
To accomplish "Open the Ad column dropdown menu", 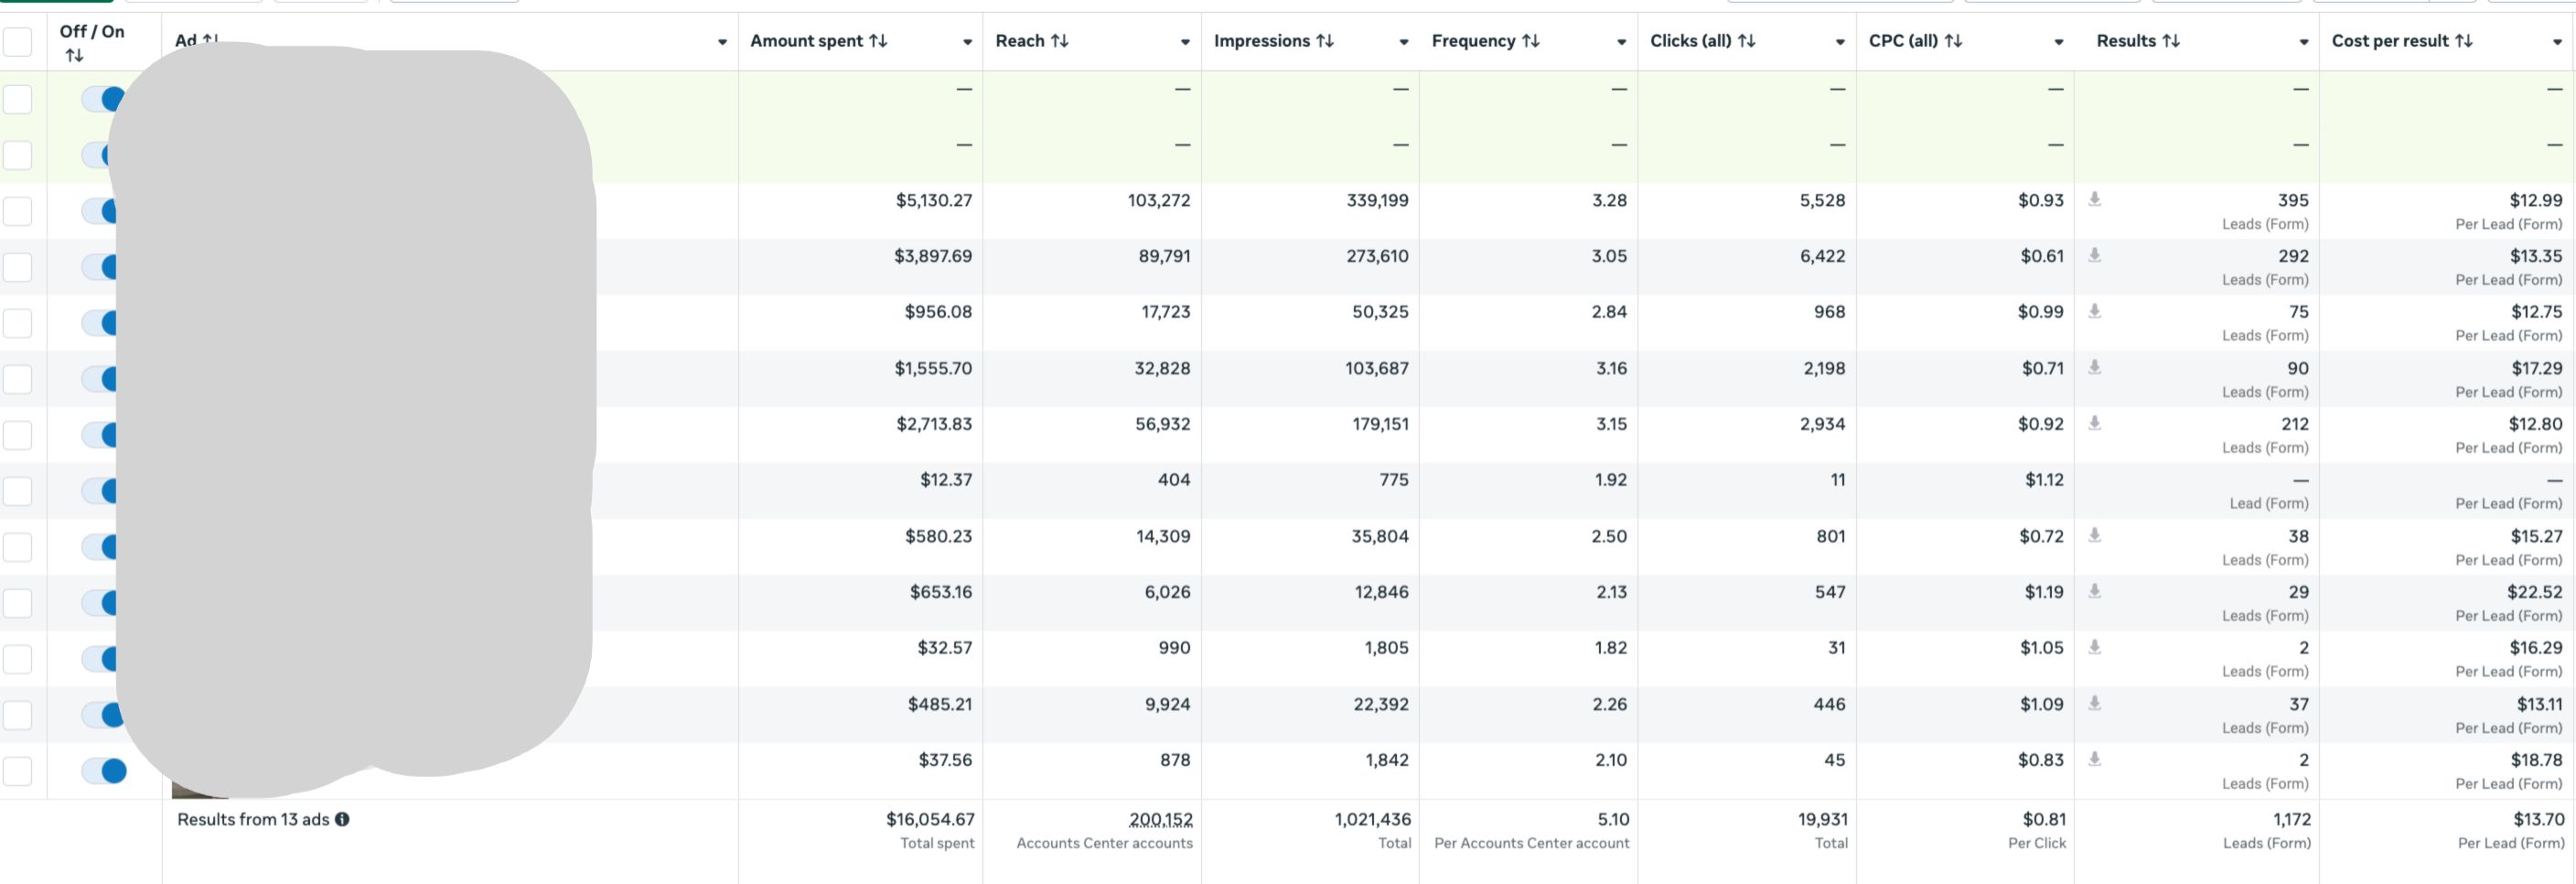I will click(x=722, y=42).
